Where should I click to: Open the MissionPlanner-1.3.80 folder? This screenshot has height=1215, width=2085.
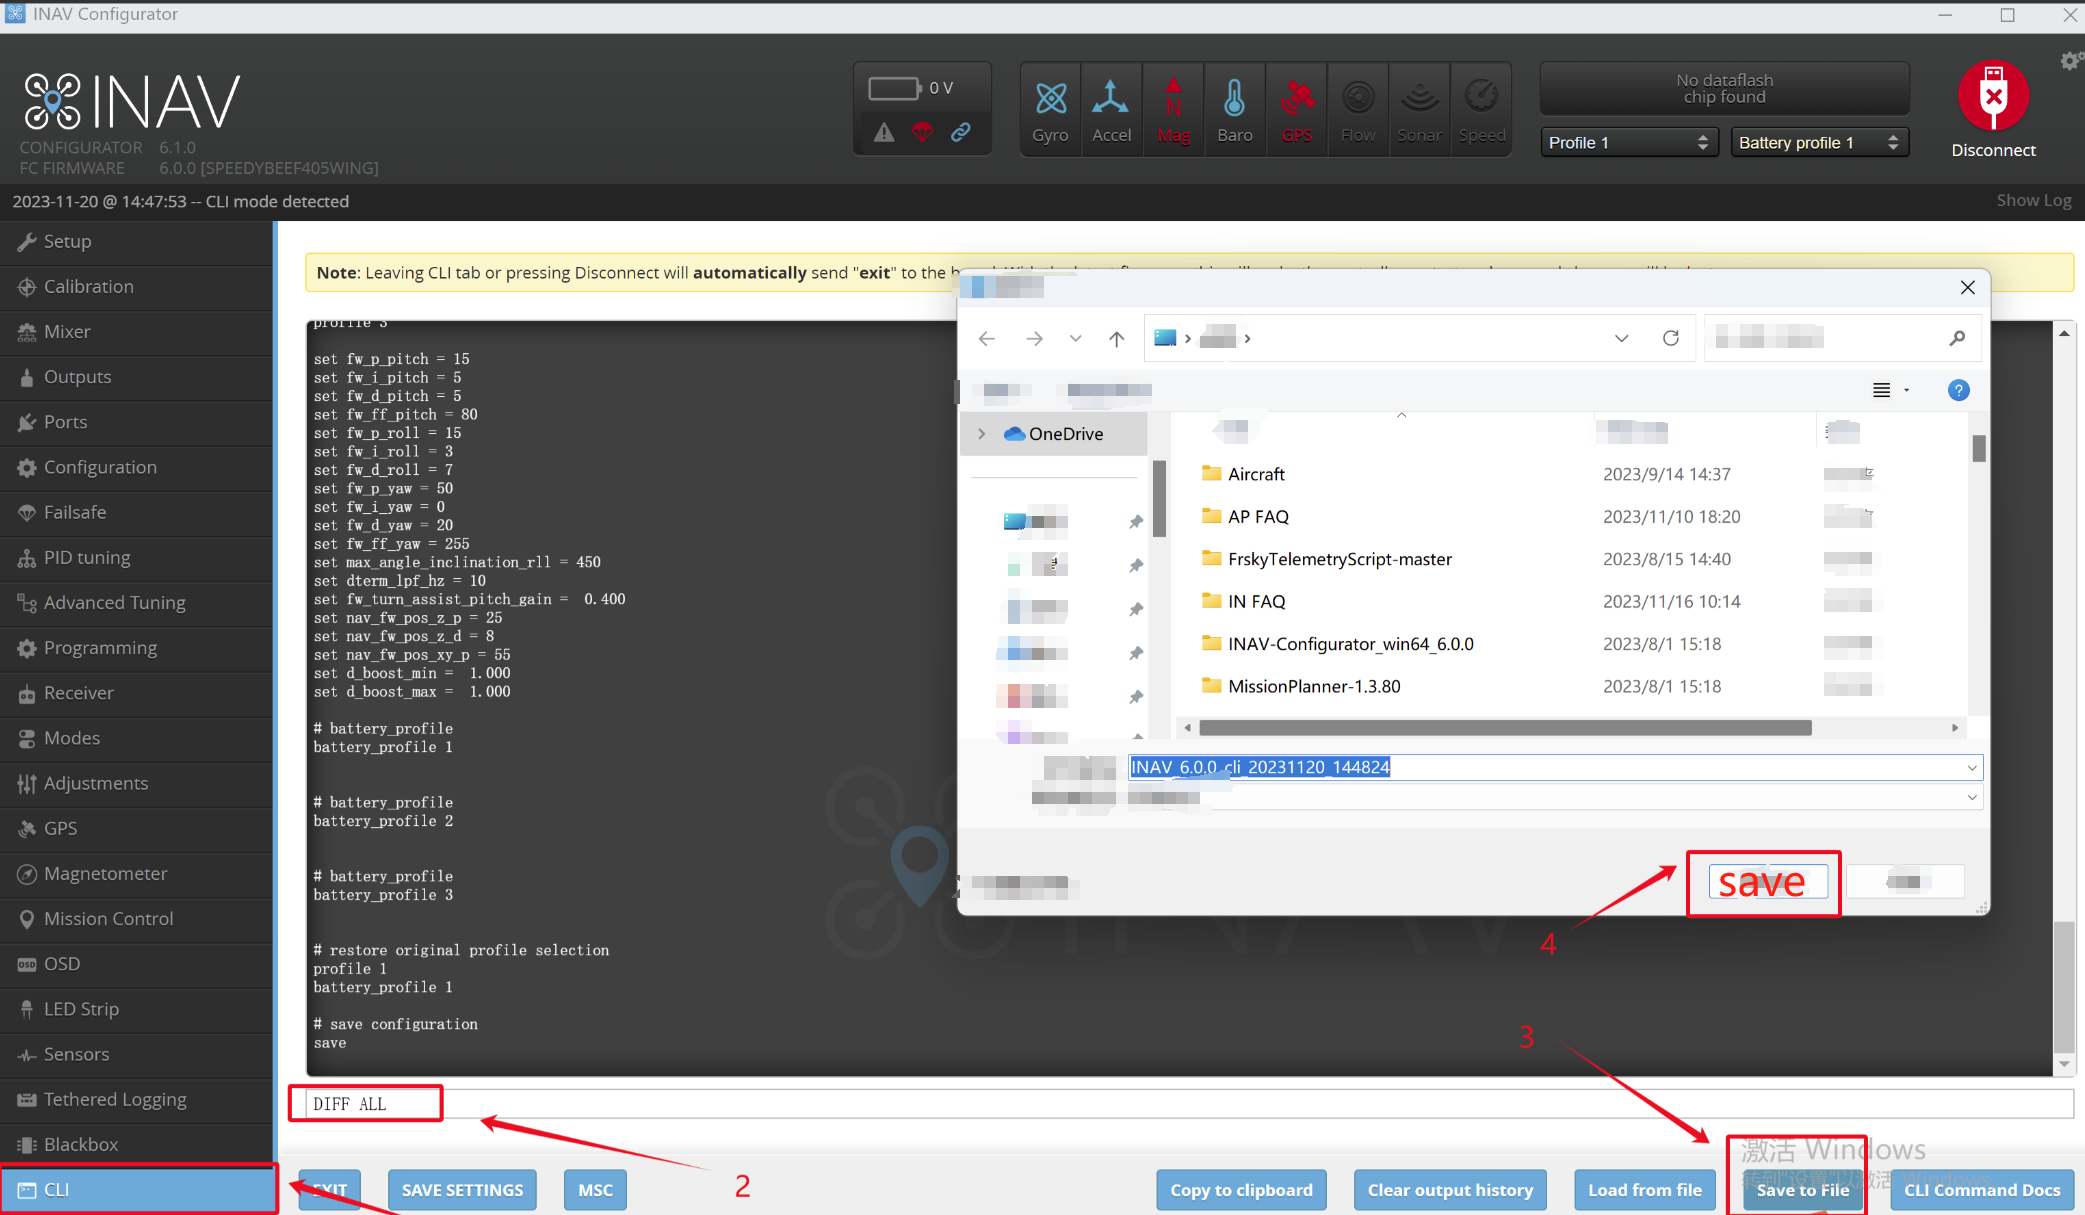(1313, 686)
